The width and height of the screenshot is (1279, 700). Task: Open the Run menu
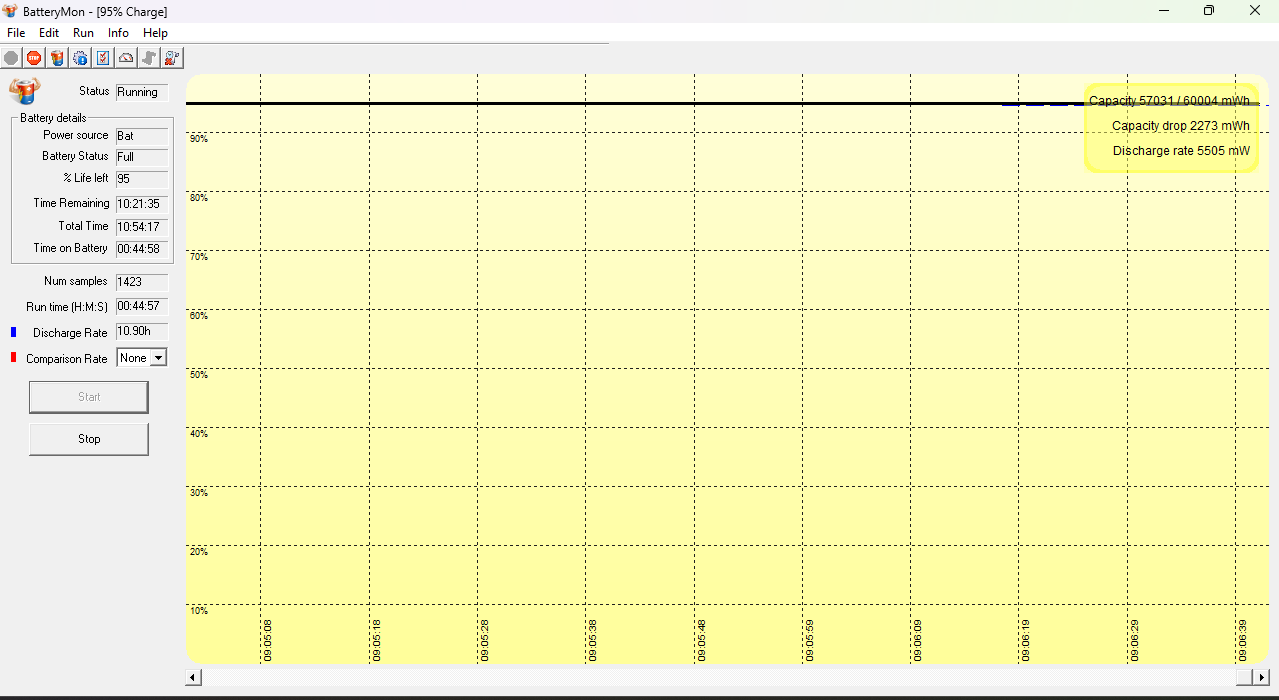[83, 33]
